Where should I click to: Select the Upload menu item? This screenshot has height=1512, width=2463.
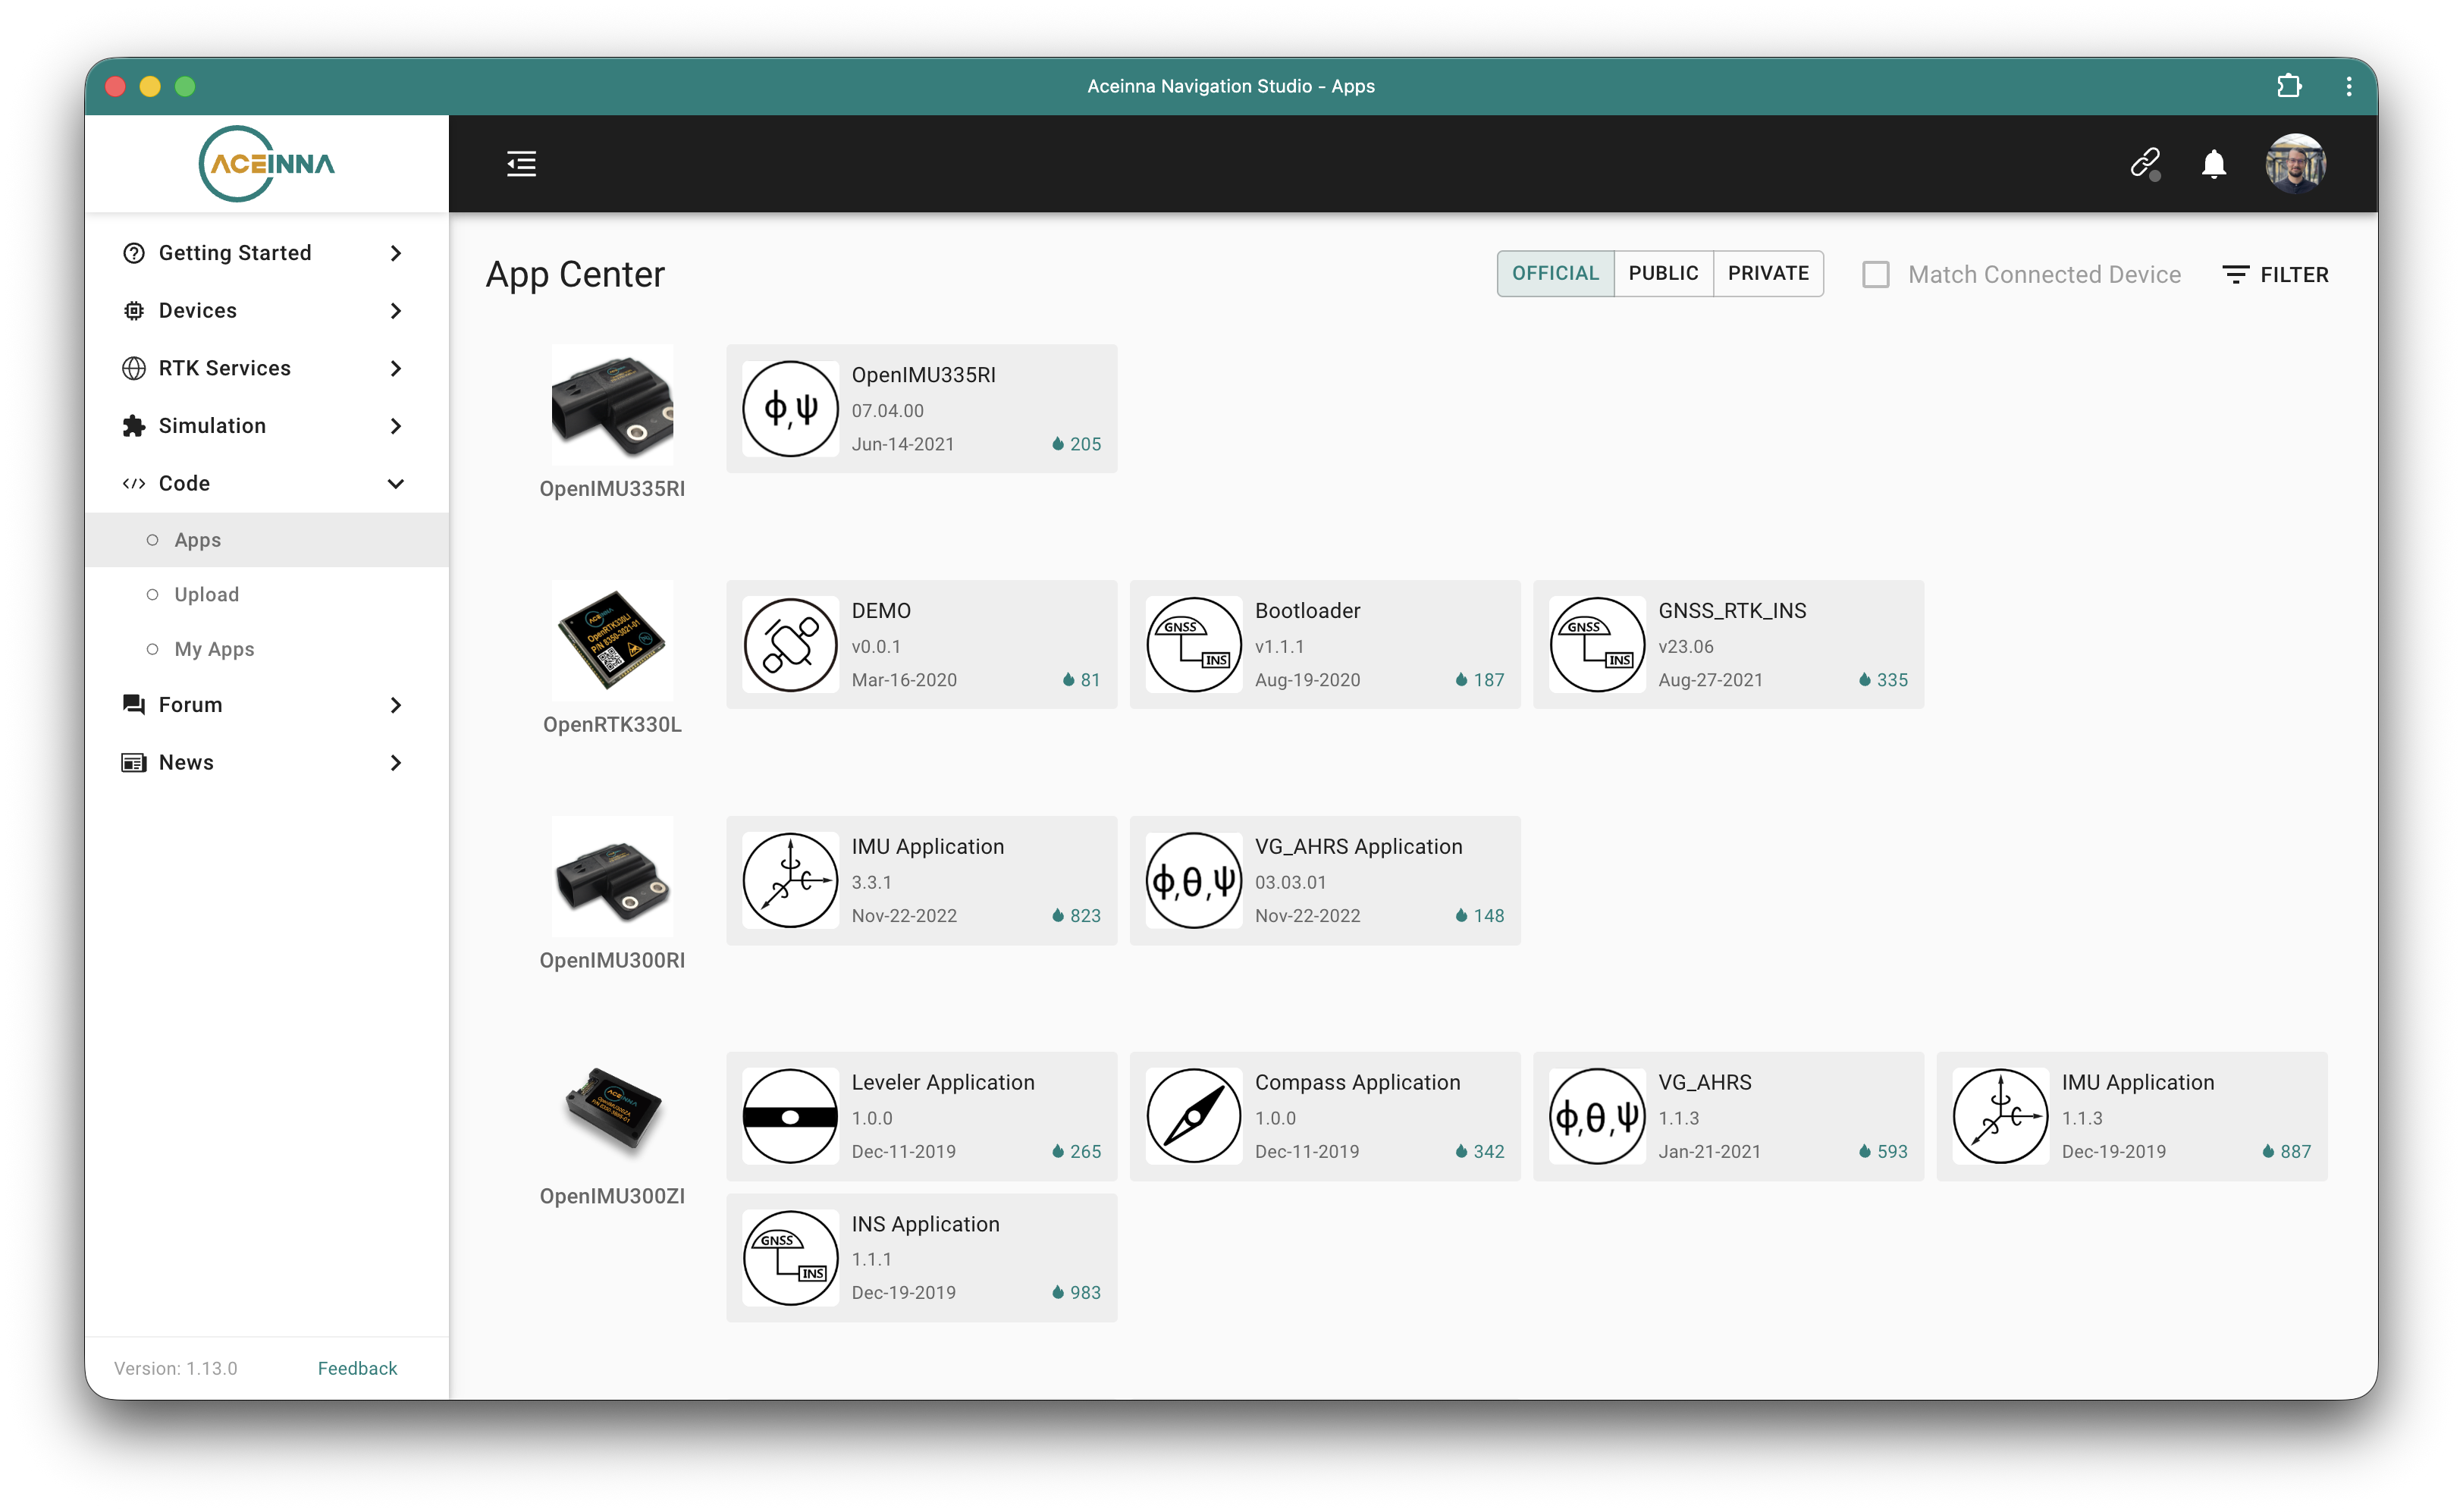coord(207,594)
